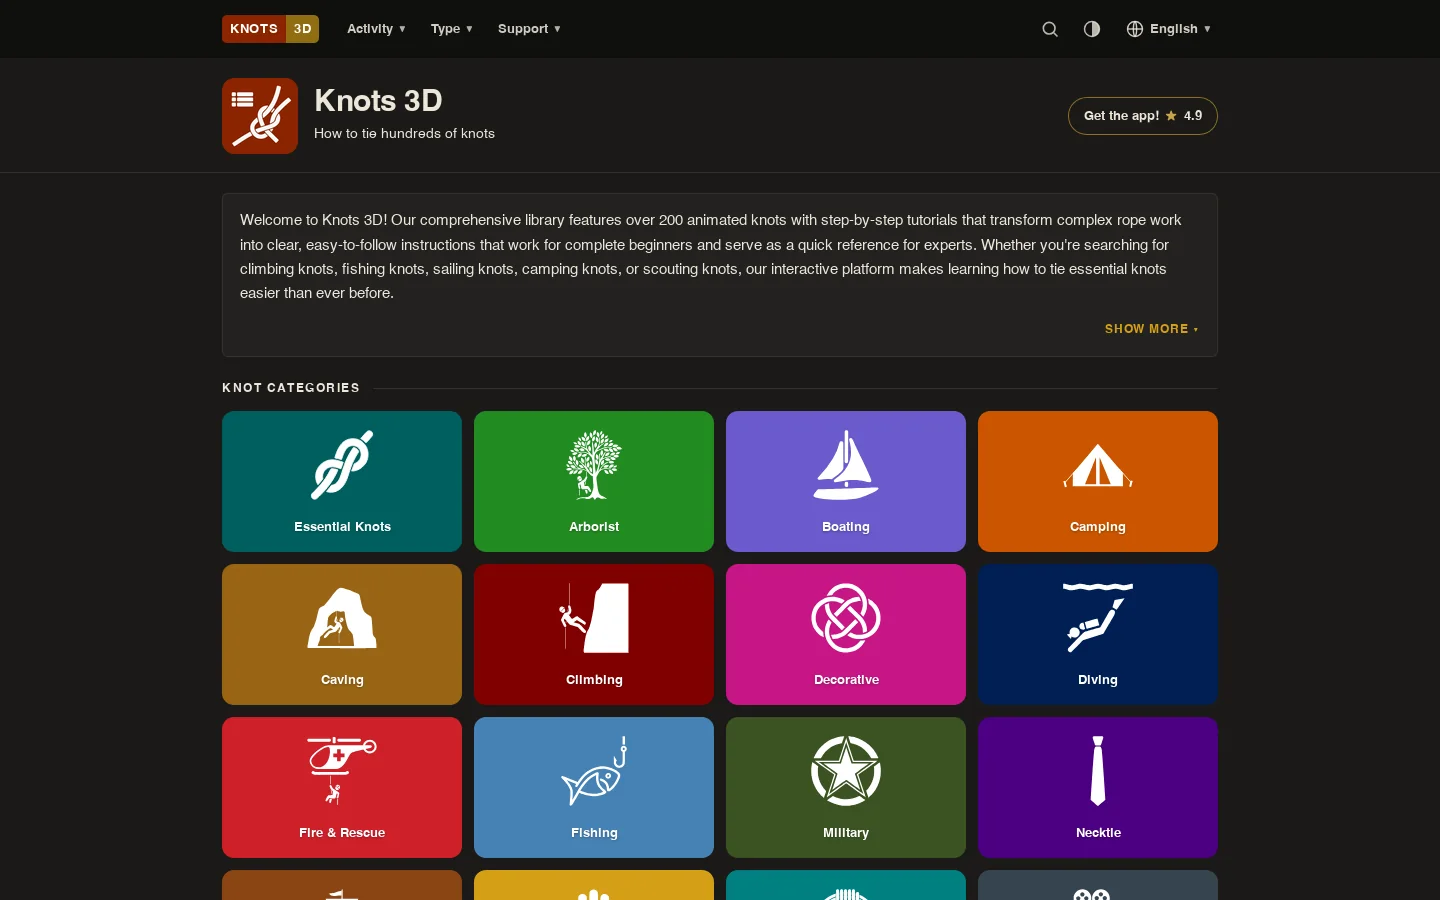Click the Diving category label
This screenshot has width=1440, height=900.
point(1098,680)
